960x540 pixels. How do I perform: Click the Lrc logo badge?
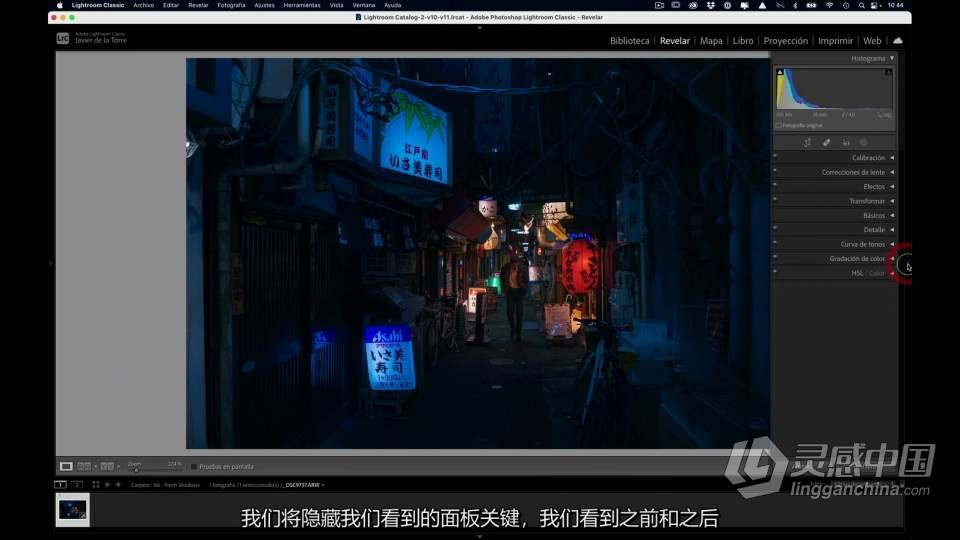pos(62,39)
